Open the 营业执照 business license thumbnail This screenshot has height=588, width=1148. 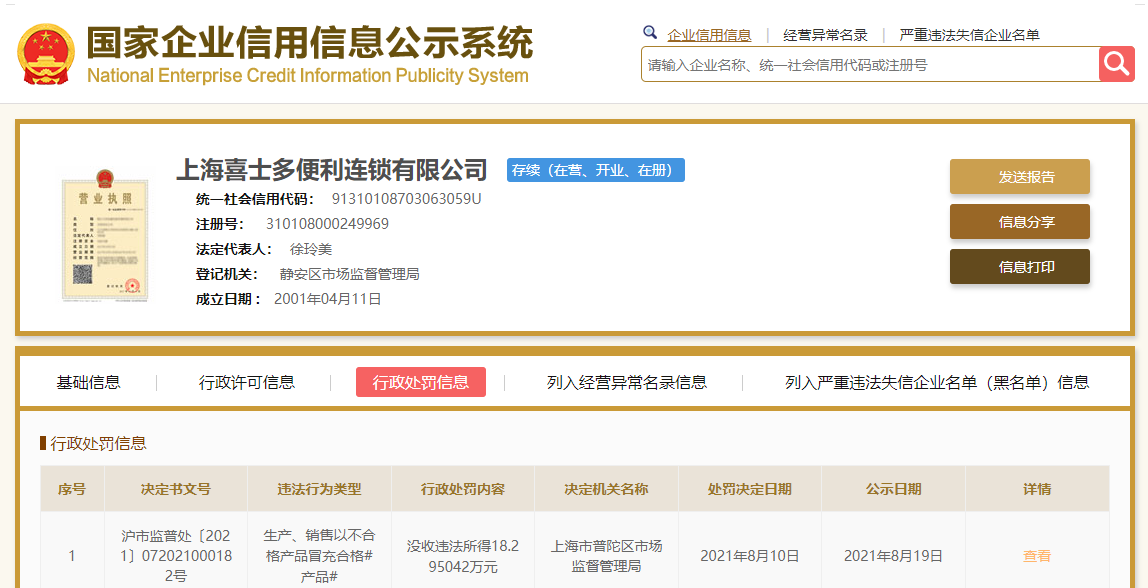click(103, 237)
